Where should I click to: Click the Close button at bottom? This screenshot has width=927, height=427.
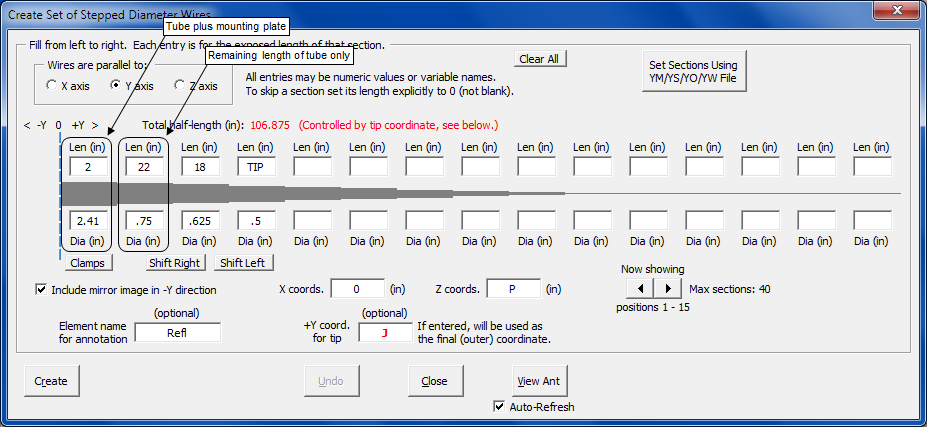pos(434,381)
